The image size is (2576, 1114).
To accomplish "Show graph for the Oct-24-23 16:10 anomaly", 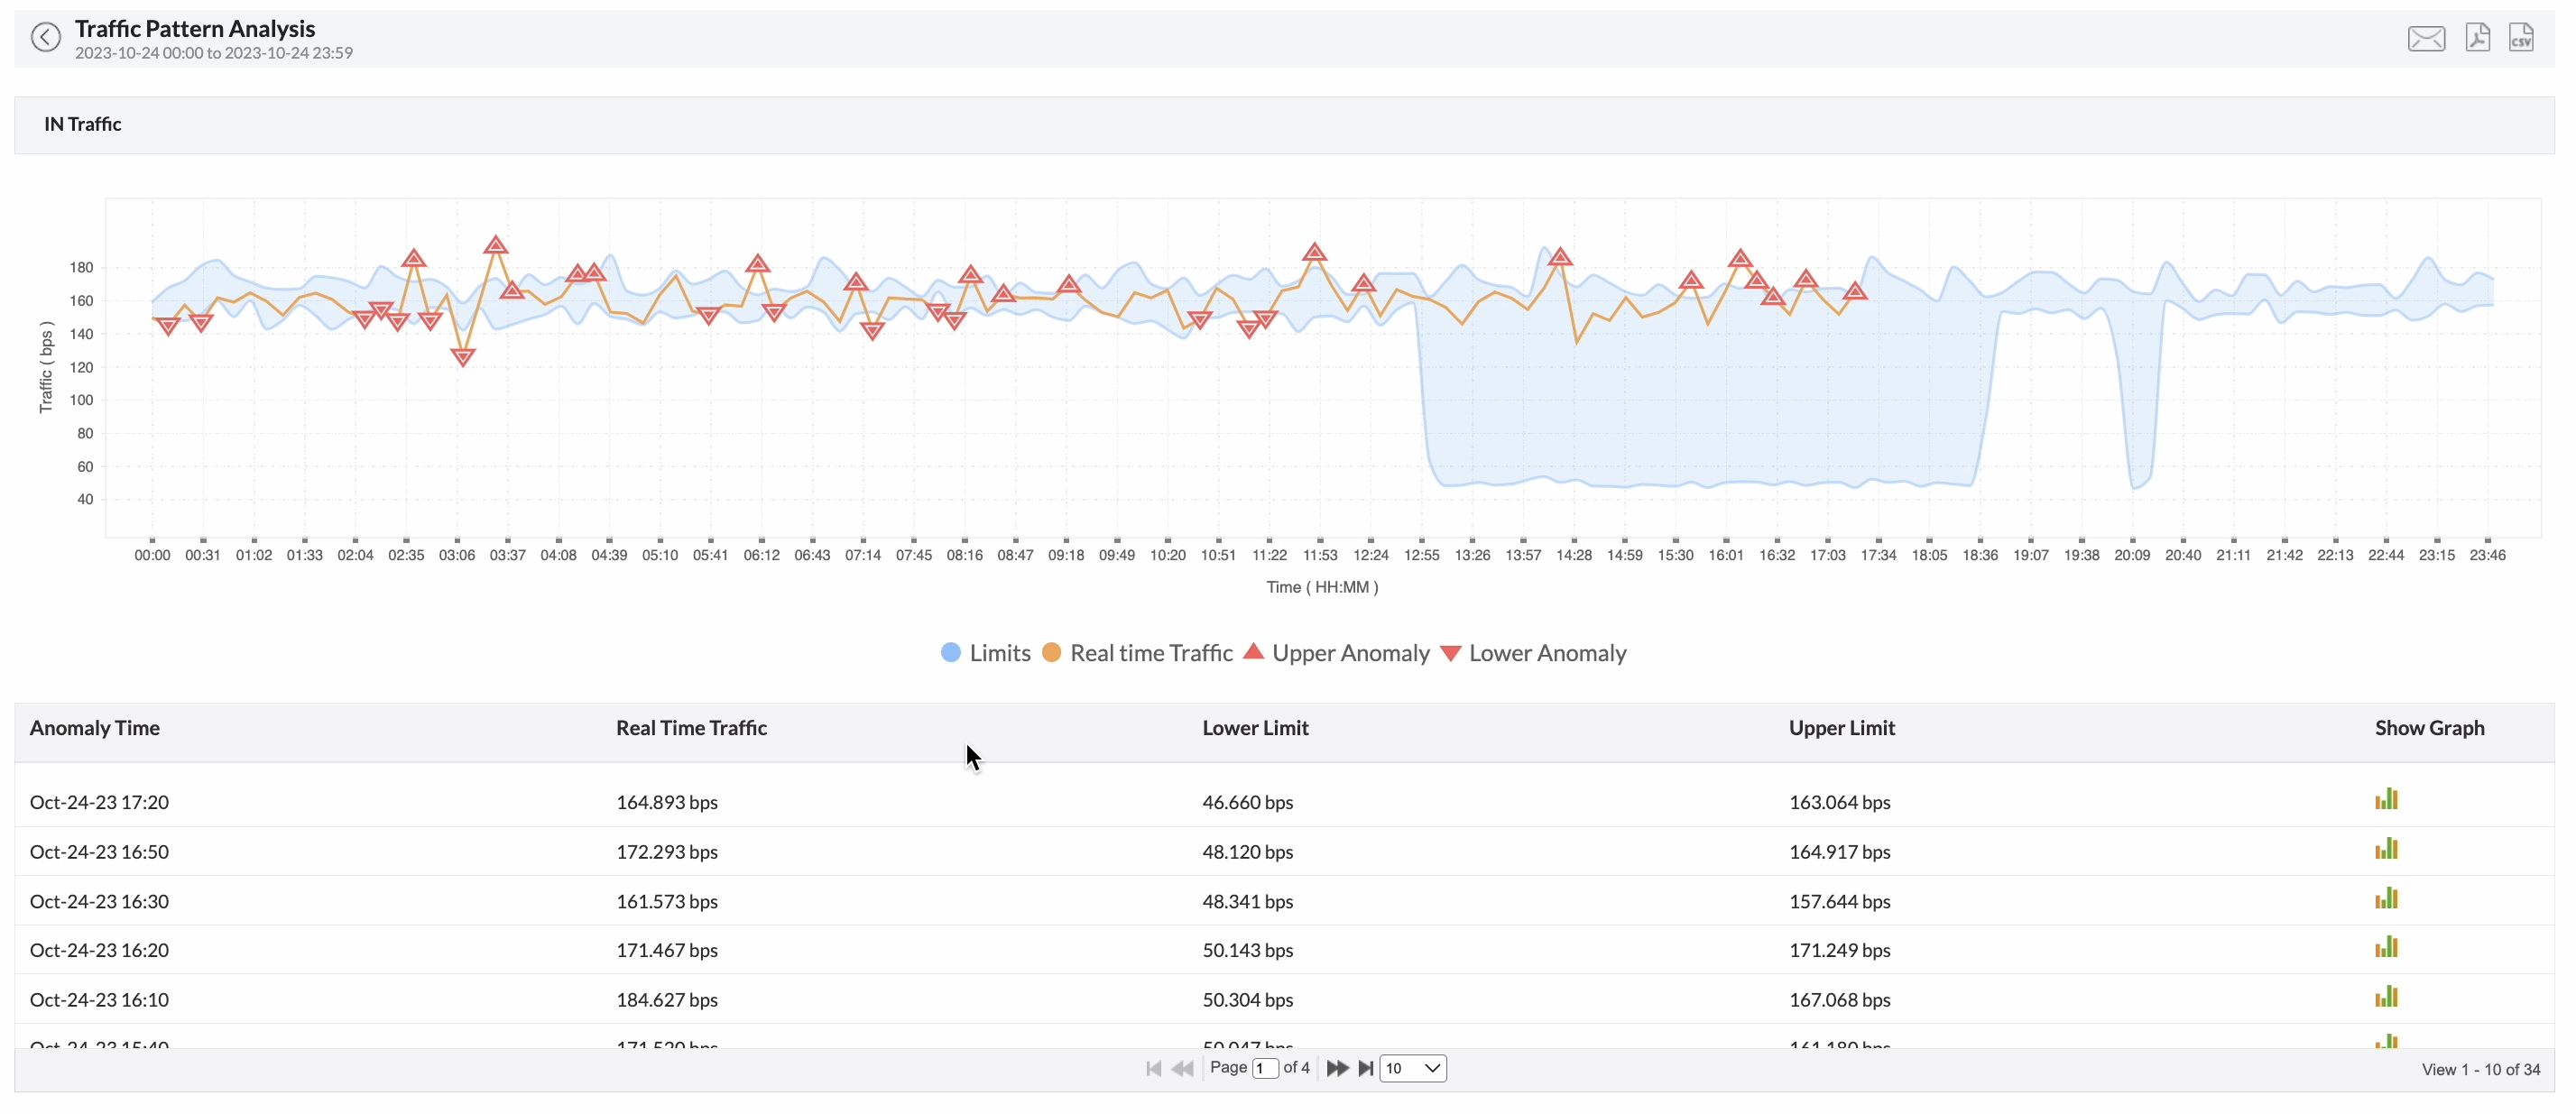I will click(2387, 996).
